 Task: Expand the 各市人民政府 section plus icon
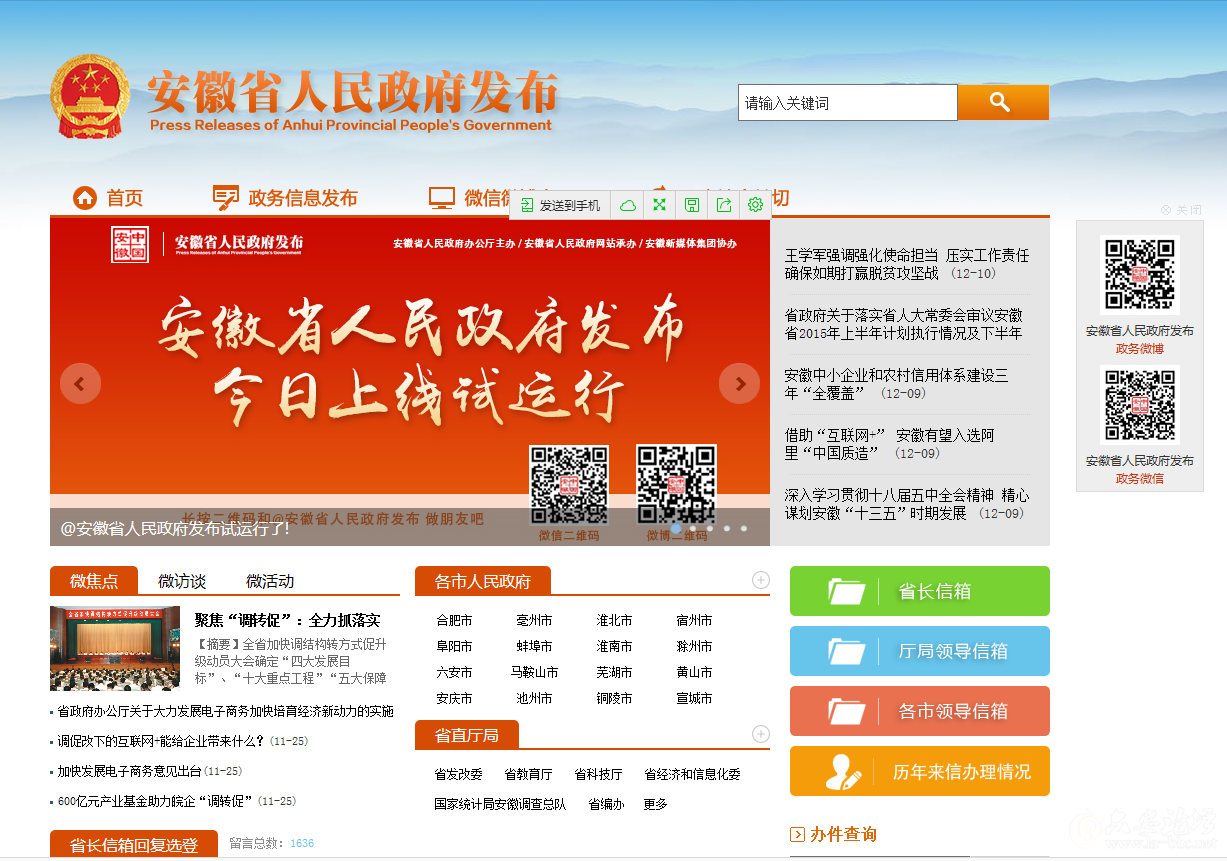(x=760, y=580)
